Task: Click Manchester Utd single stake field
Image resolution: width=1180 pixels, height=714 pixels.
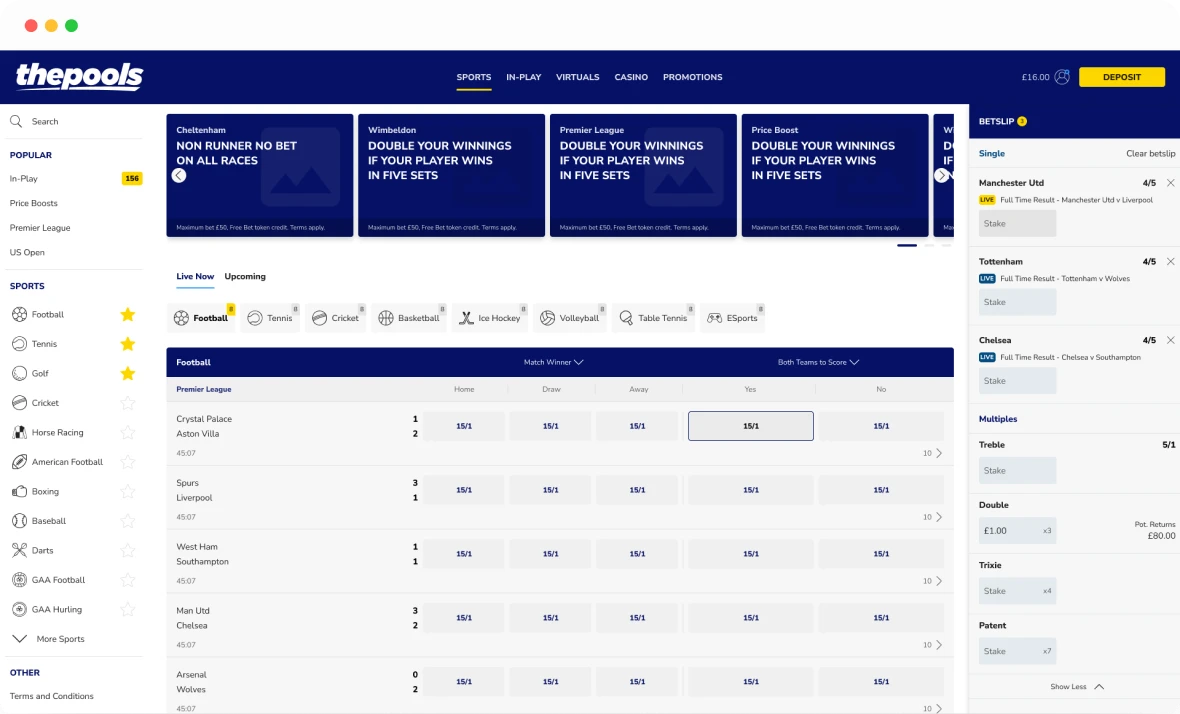Action: coord(1017,223)
